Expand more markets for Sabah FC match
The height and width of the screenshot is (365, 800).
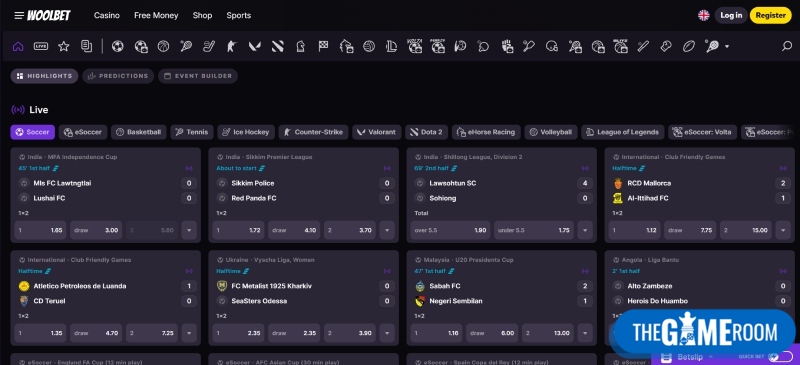(585, 333)
